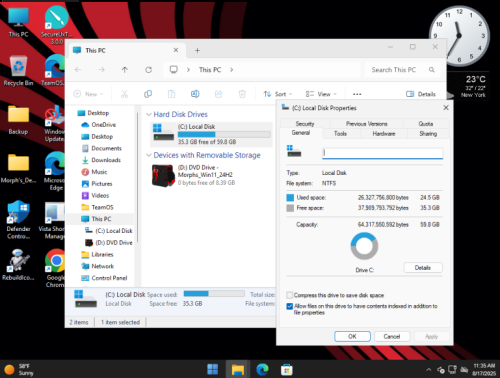Open the Windows Start button
Viewport: 500px width, 378px height.
tap(212, 369)
